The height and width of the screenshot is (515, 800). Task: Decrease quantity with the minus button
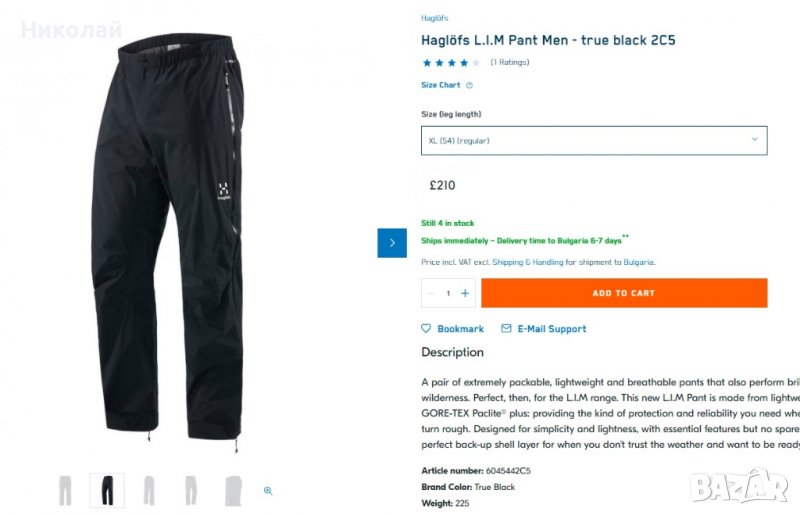(430, 293)
